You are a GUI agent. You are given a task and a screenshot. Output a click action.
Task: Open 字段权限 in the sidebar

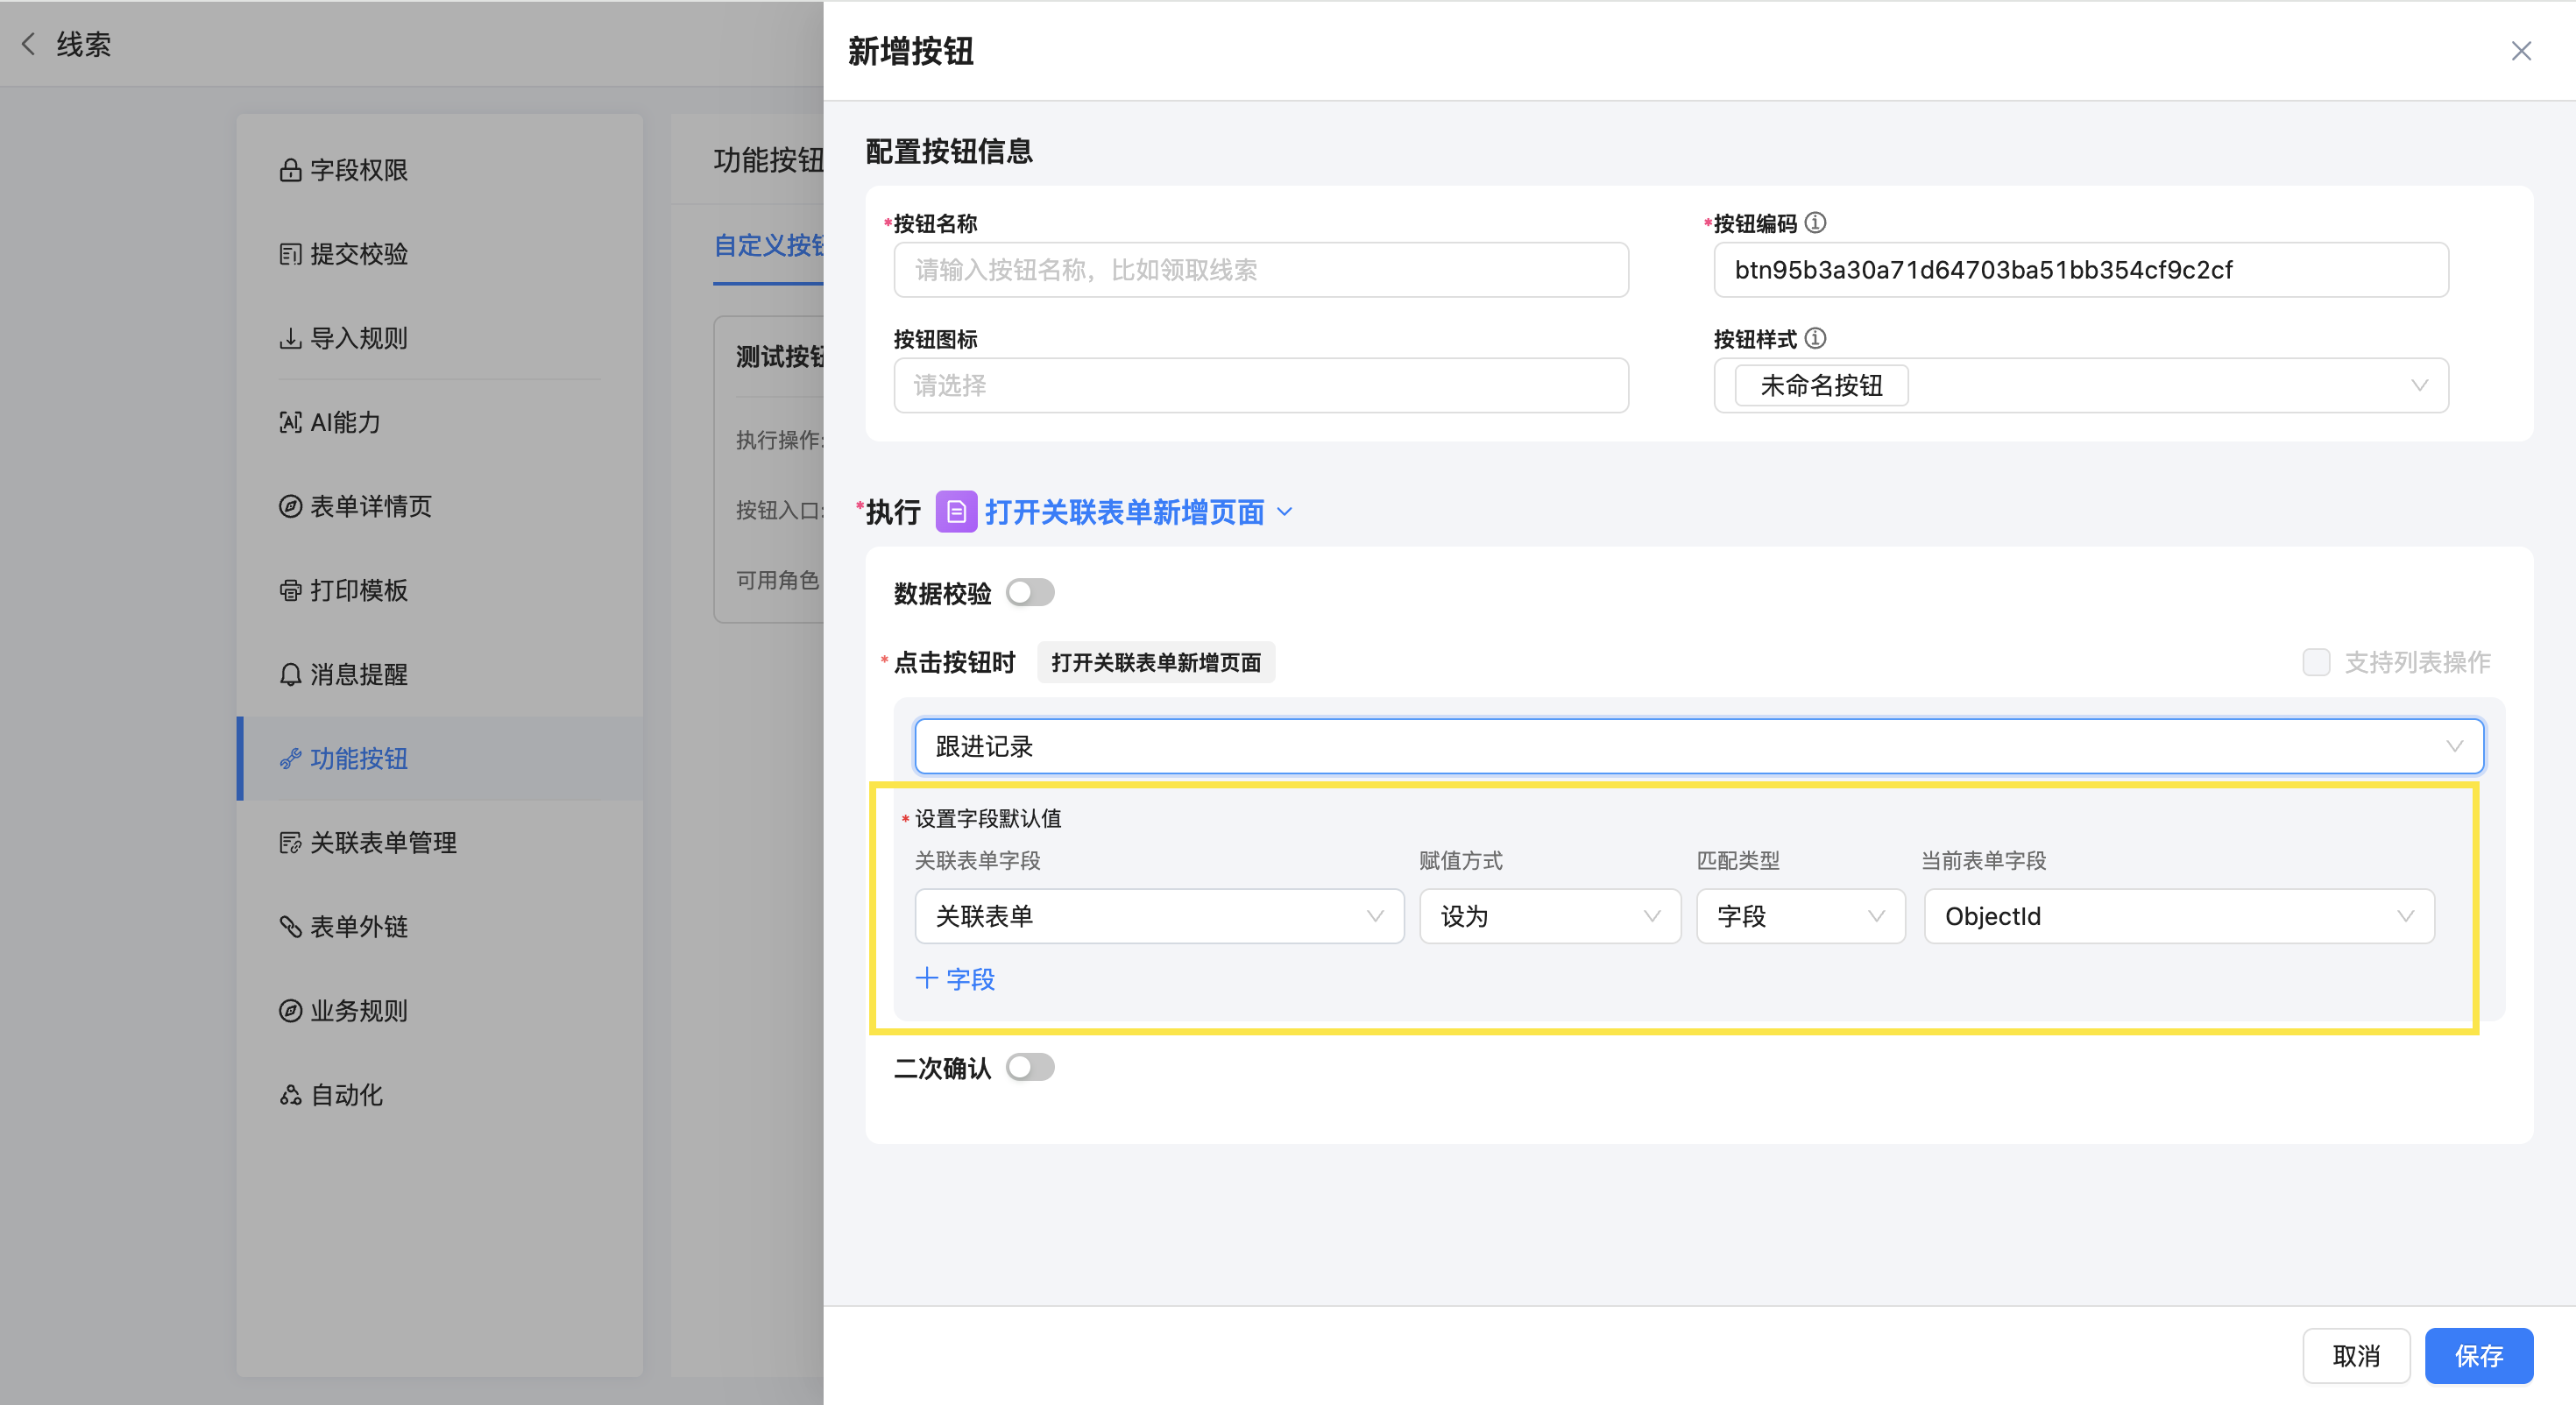[x=440, y=171]
